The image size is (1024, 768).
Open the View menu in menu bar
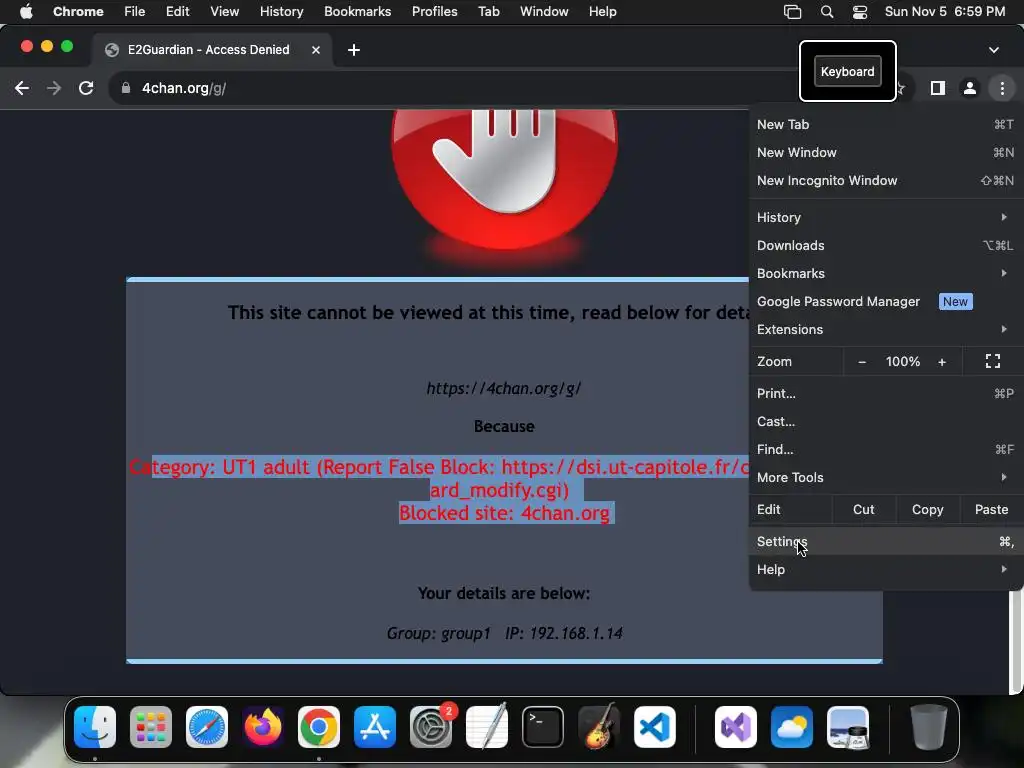click(x=224, y=12)
